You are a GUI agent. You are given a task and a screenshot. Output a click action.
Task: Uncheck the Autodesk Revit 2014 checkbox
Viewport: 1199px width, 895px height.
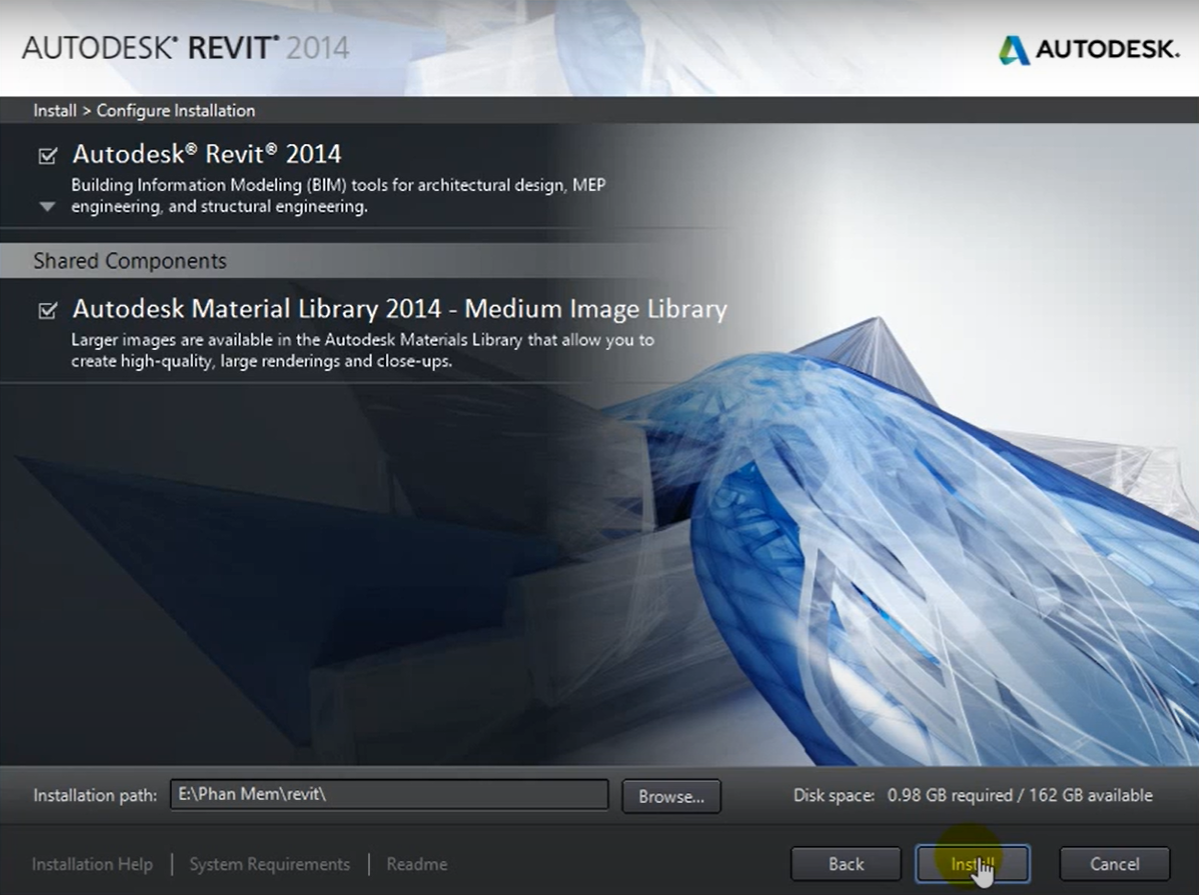tap(47, 156)
